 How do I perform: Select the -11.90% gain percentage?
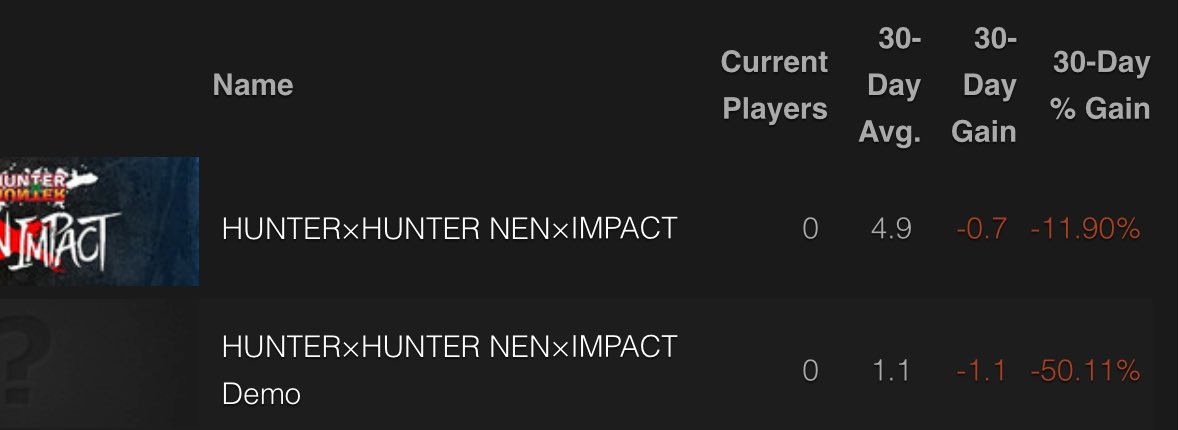[x=1085, y=229]
